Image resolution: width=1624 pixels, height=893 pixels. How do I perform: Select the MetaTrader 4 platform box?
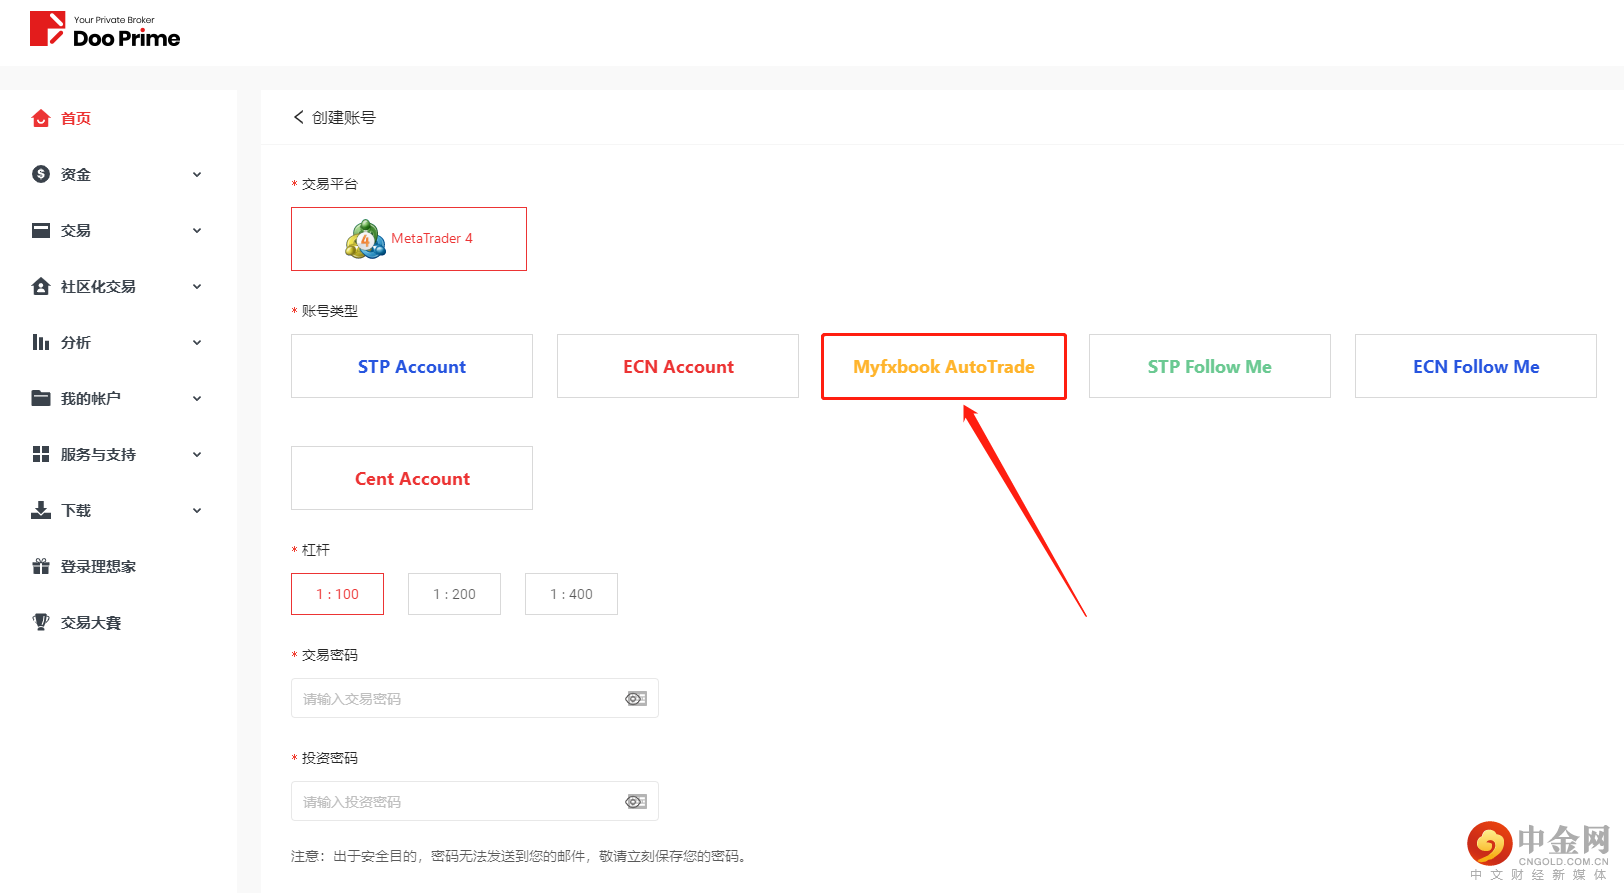(409, 239)
